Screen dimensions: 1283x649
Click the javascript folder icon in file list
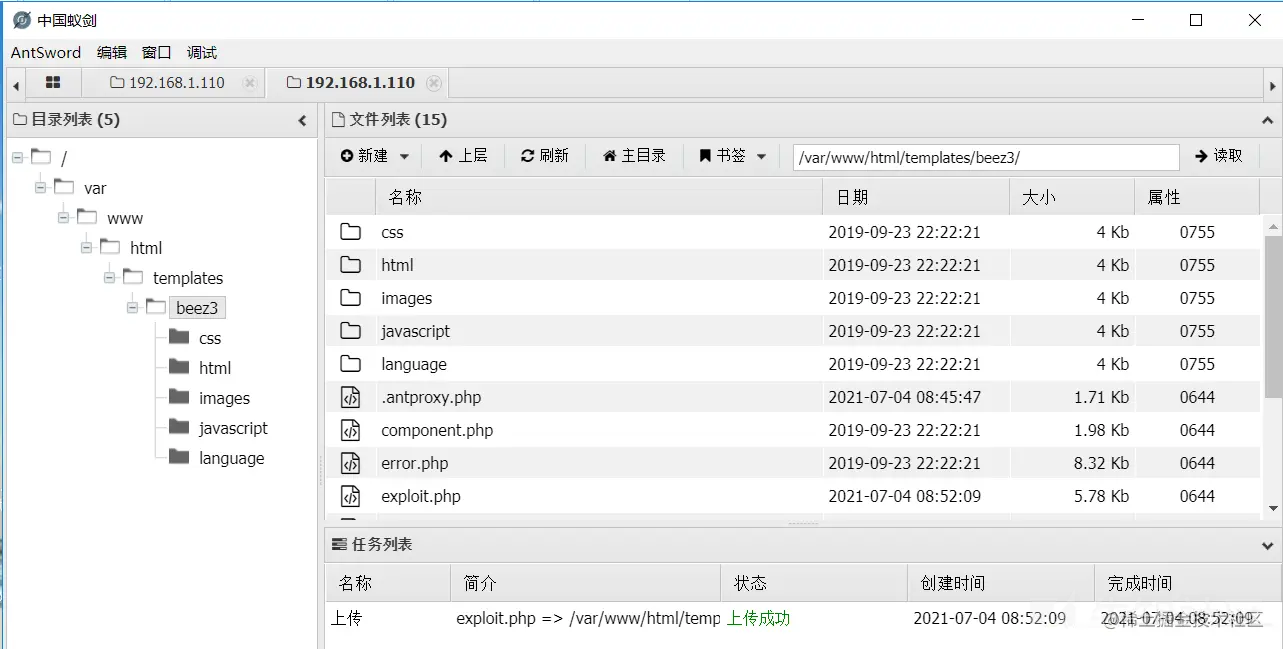[x=350, y=331]
